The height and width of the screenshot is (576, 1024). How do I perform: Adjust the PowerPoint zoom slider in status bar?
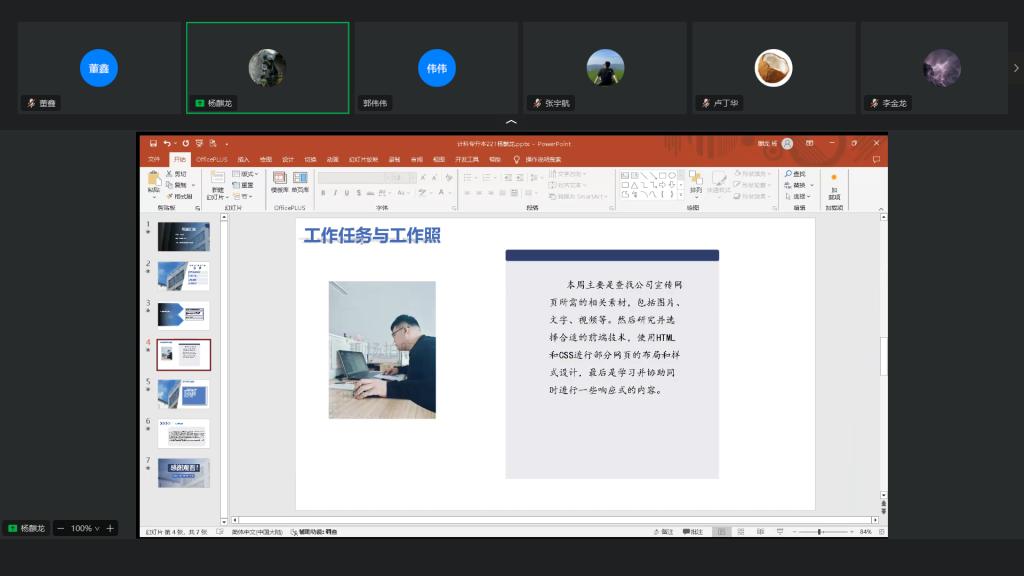[819, 532]
